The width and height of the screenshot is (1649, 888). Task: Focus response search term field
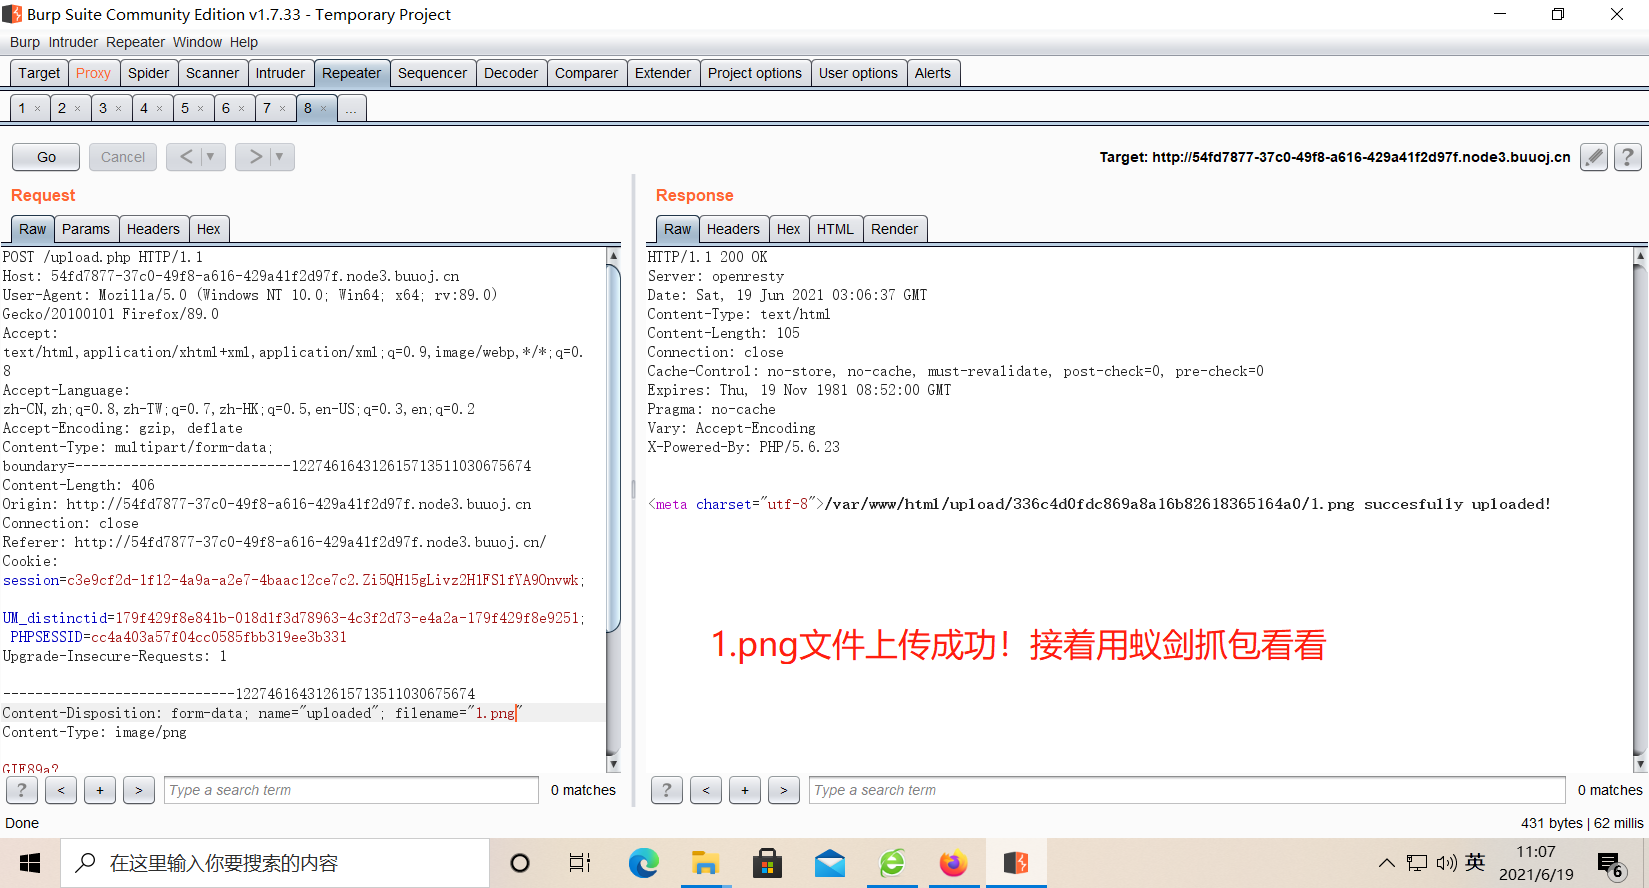1187,790
